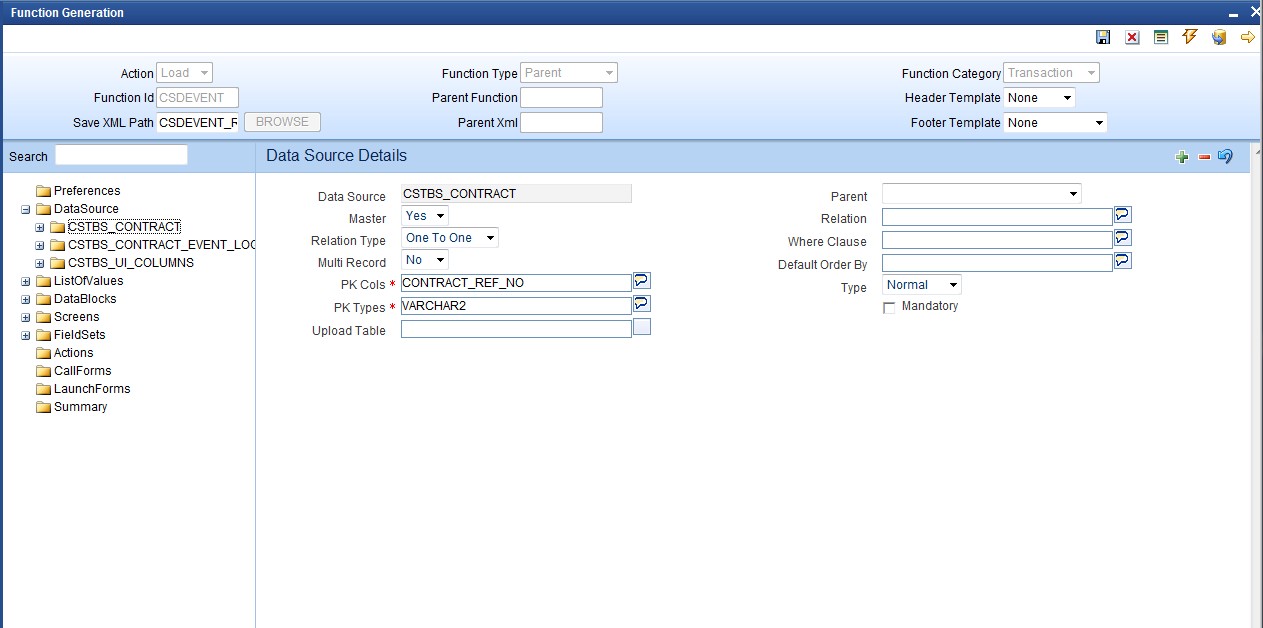This screenshot has width=1263, height=628.
Task: Collapse the DataSource tree node
Action: click(x=25, y=209)
